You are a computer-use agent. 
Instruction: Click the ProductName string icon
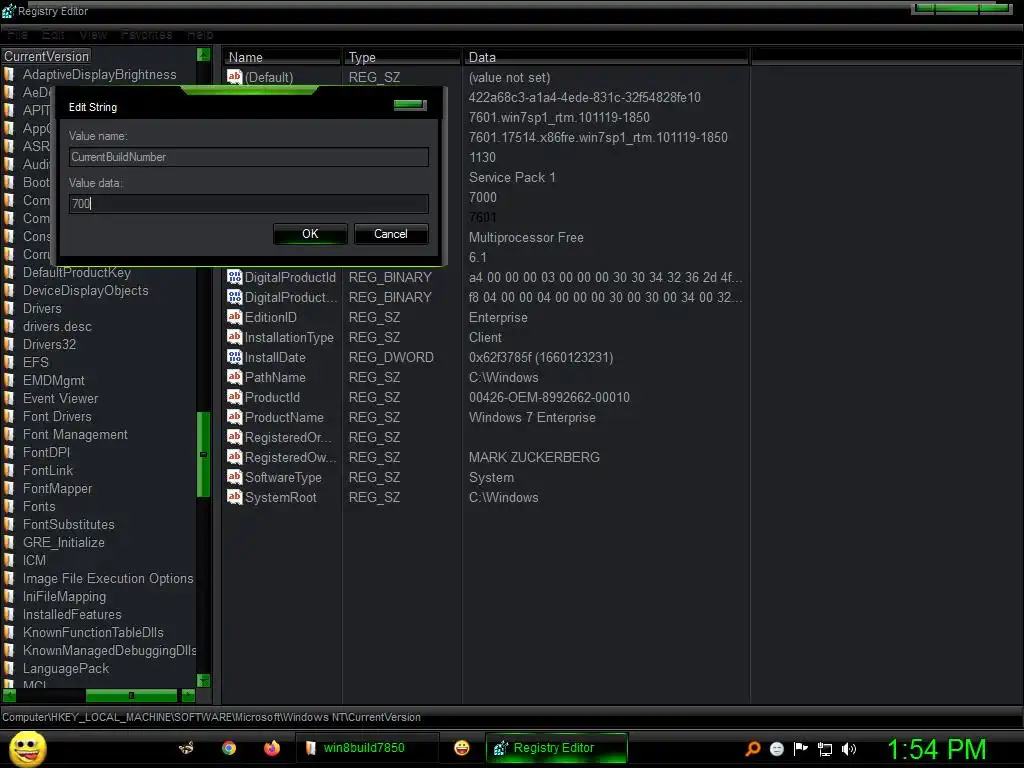pyautogui.click(x=234, y=417)
